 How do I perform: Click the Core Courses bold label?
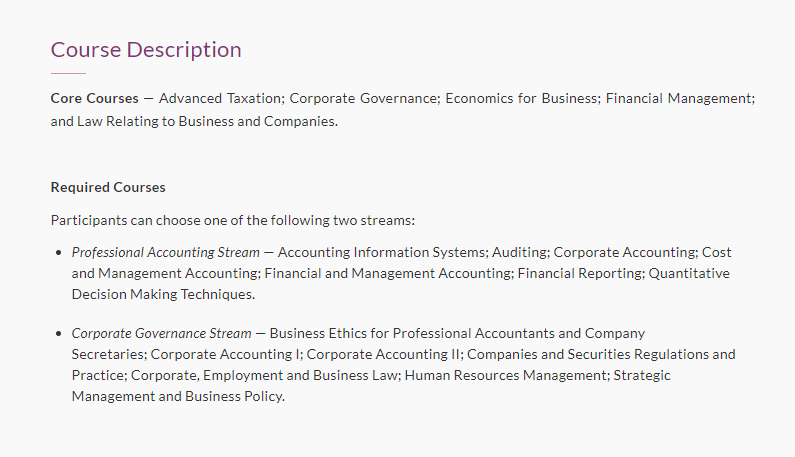point(95,98)
